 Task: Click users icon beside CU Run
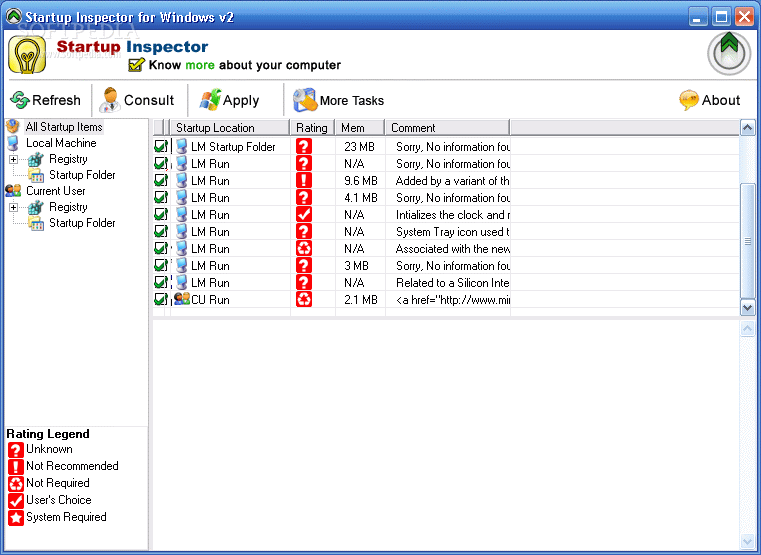[x=182, y=299]
